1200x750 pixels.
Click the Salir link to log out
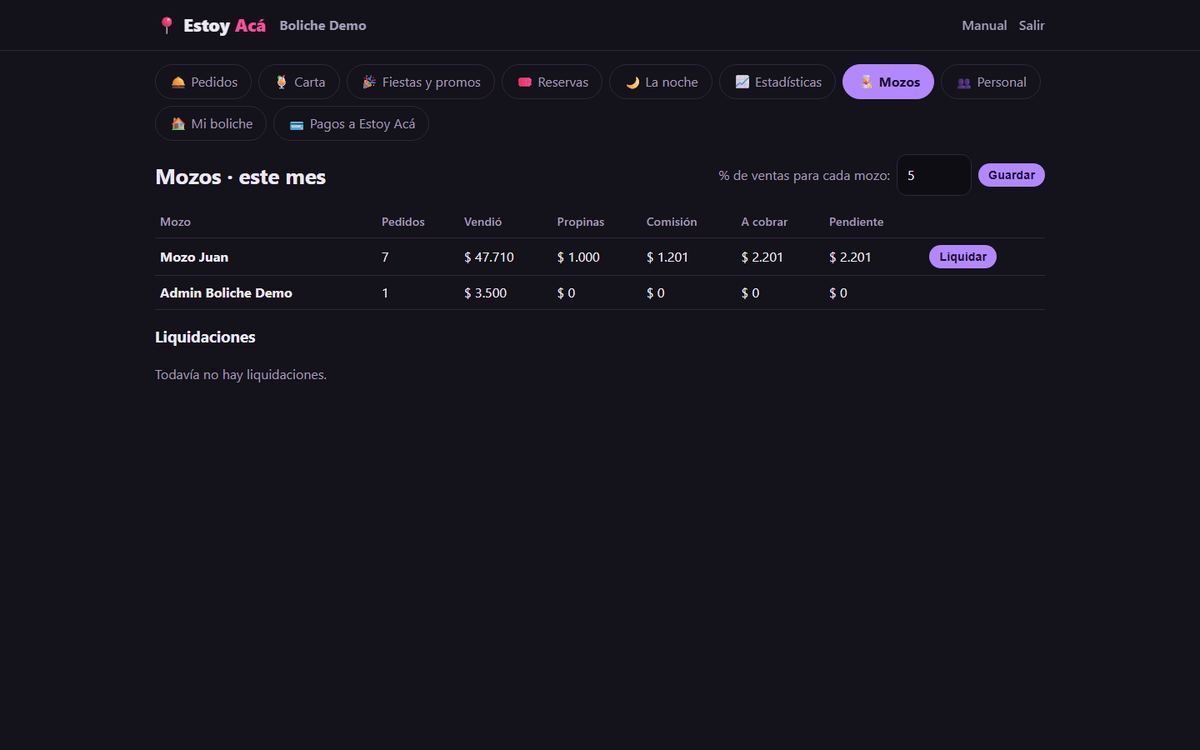point(1032,26)
